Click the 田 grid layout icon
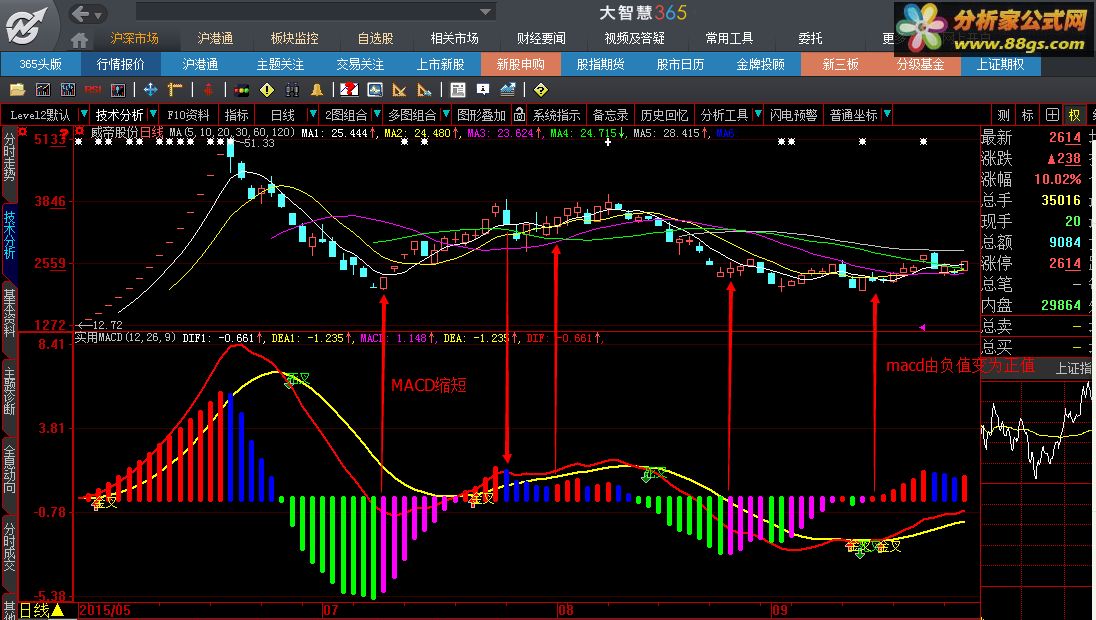The height and width of the screenshot is (620, 1096). (x=1052, y=115)
